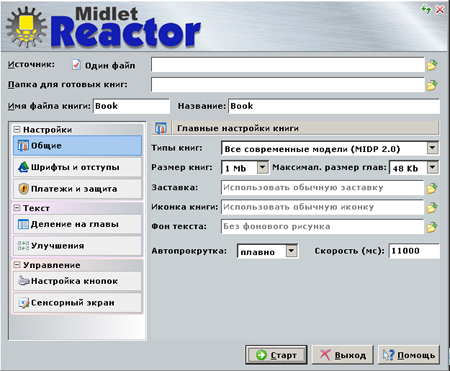Image resolution: width=450 pixels, height=371 pixels.
Task: Open the Улучшения page
Action: click(x=77, y=246)
